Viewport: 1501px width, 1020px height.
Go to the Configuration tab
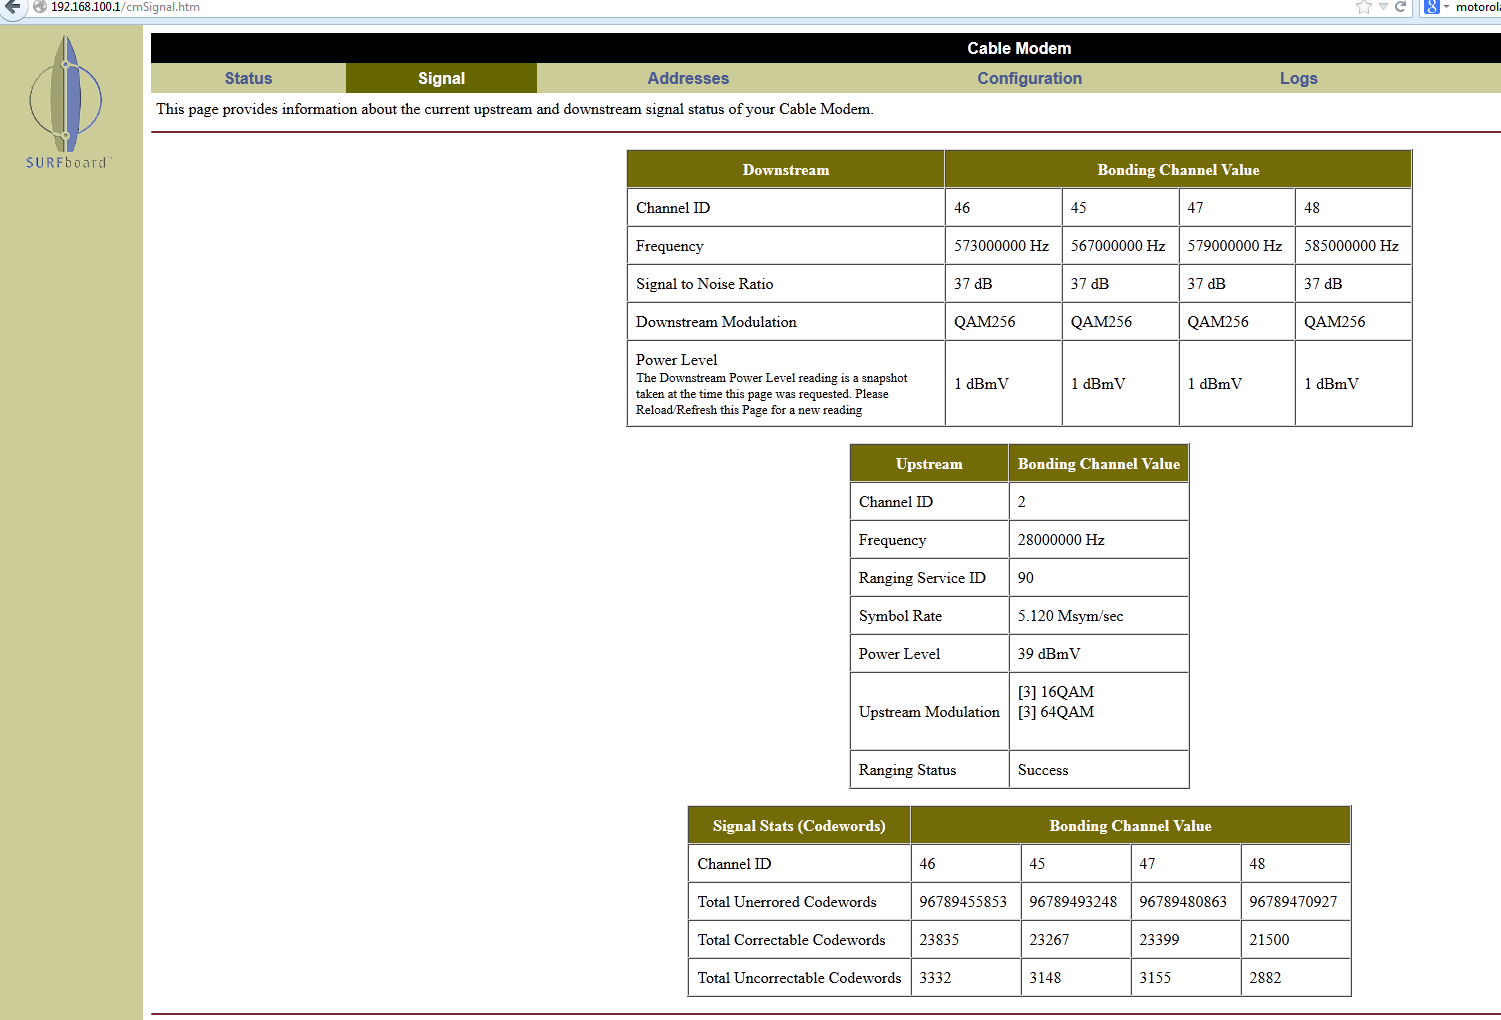pos(1029,78)
